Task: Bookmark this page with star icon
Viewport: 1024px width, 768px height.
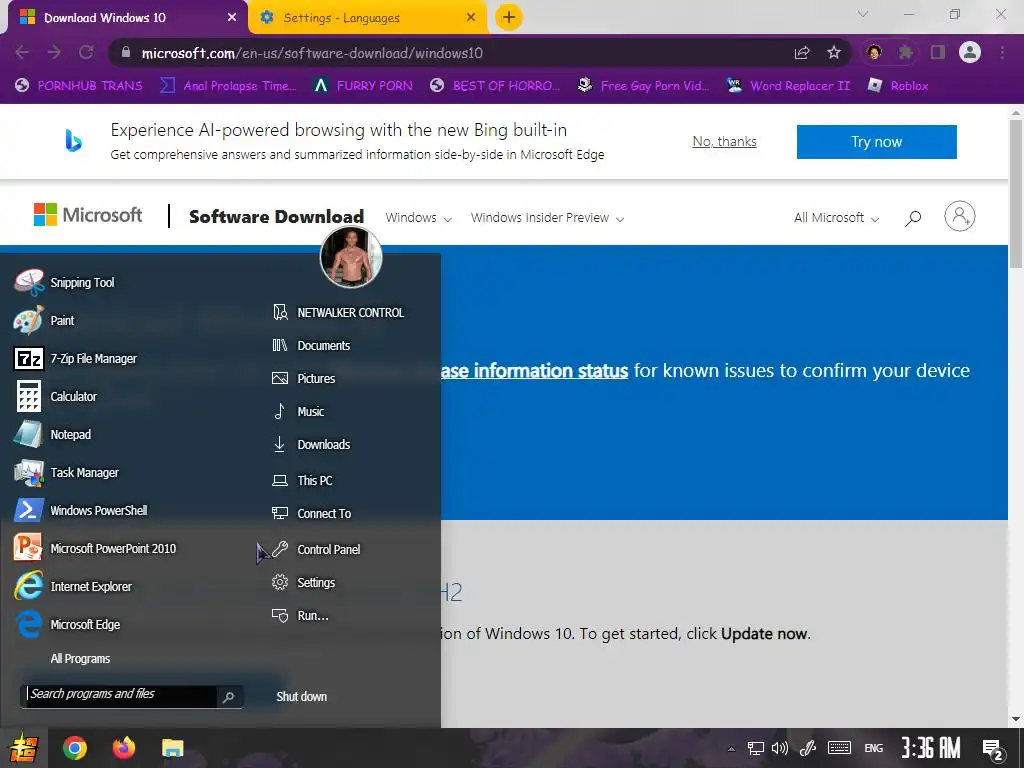Action: [834, 52]
